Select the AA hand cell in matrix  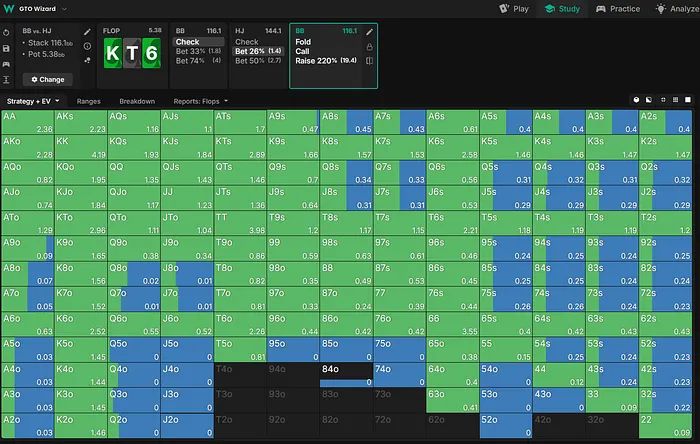[x=27, y=122]
